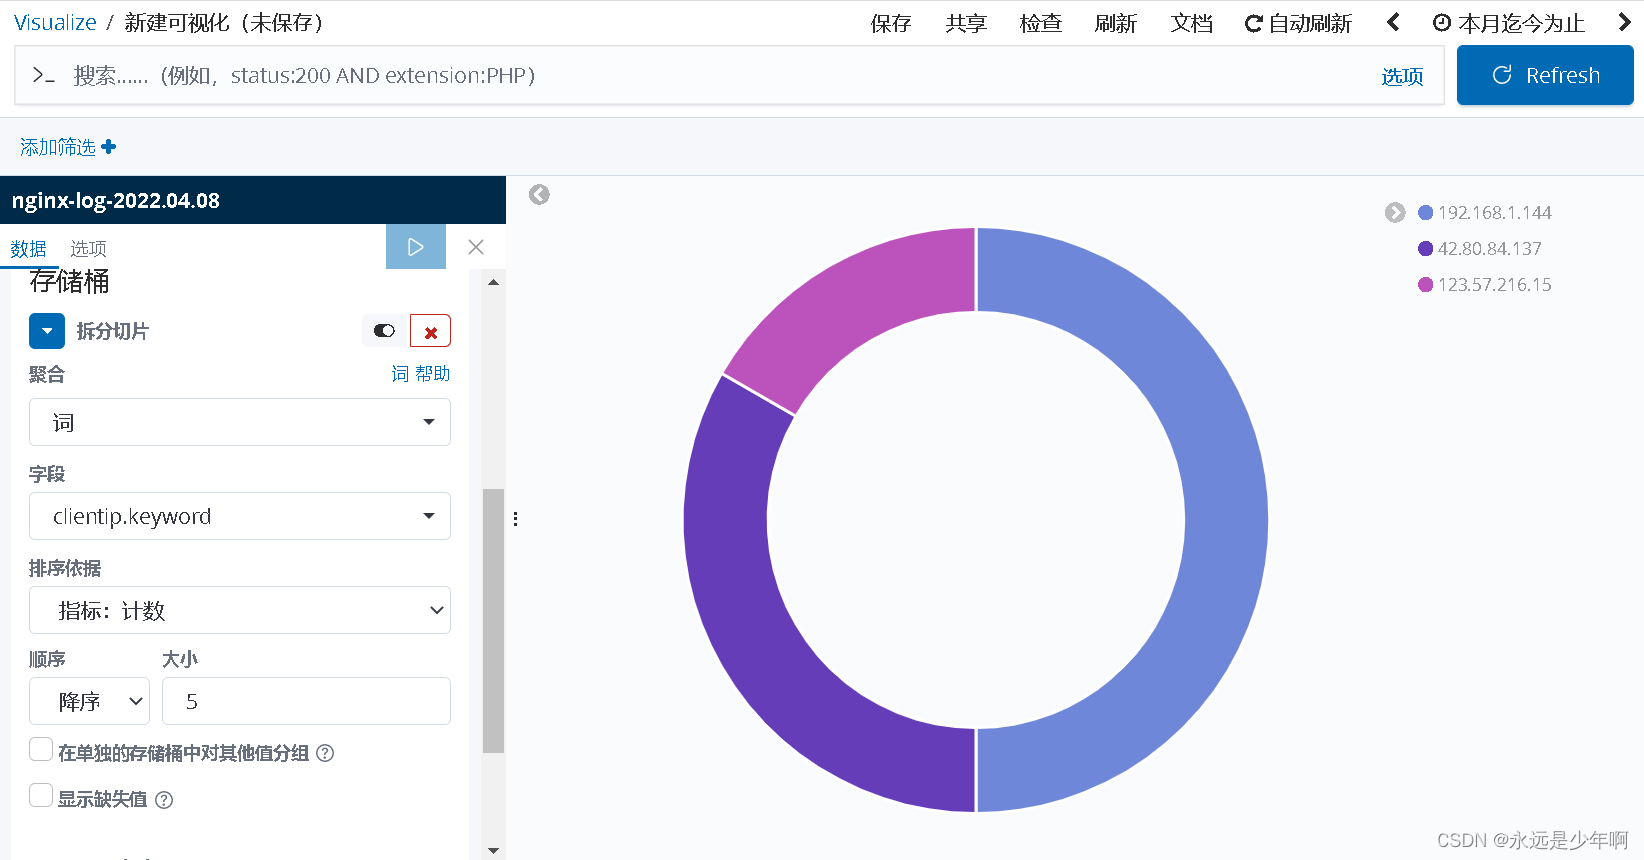Click the query bar prompt icon
The height and width of the screenshot is (860, 1644).
[43, 75]
